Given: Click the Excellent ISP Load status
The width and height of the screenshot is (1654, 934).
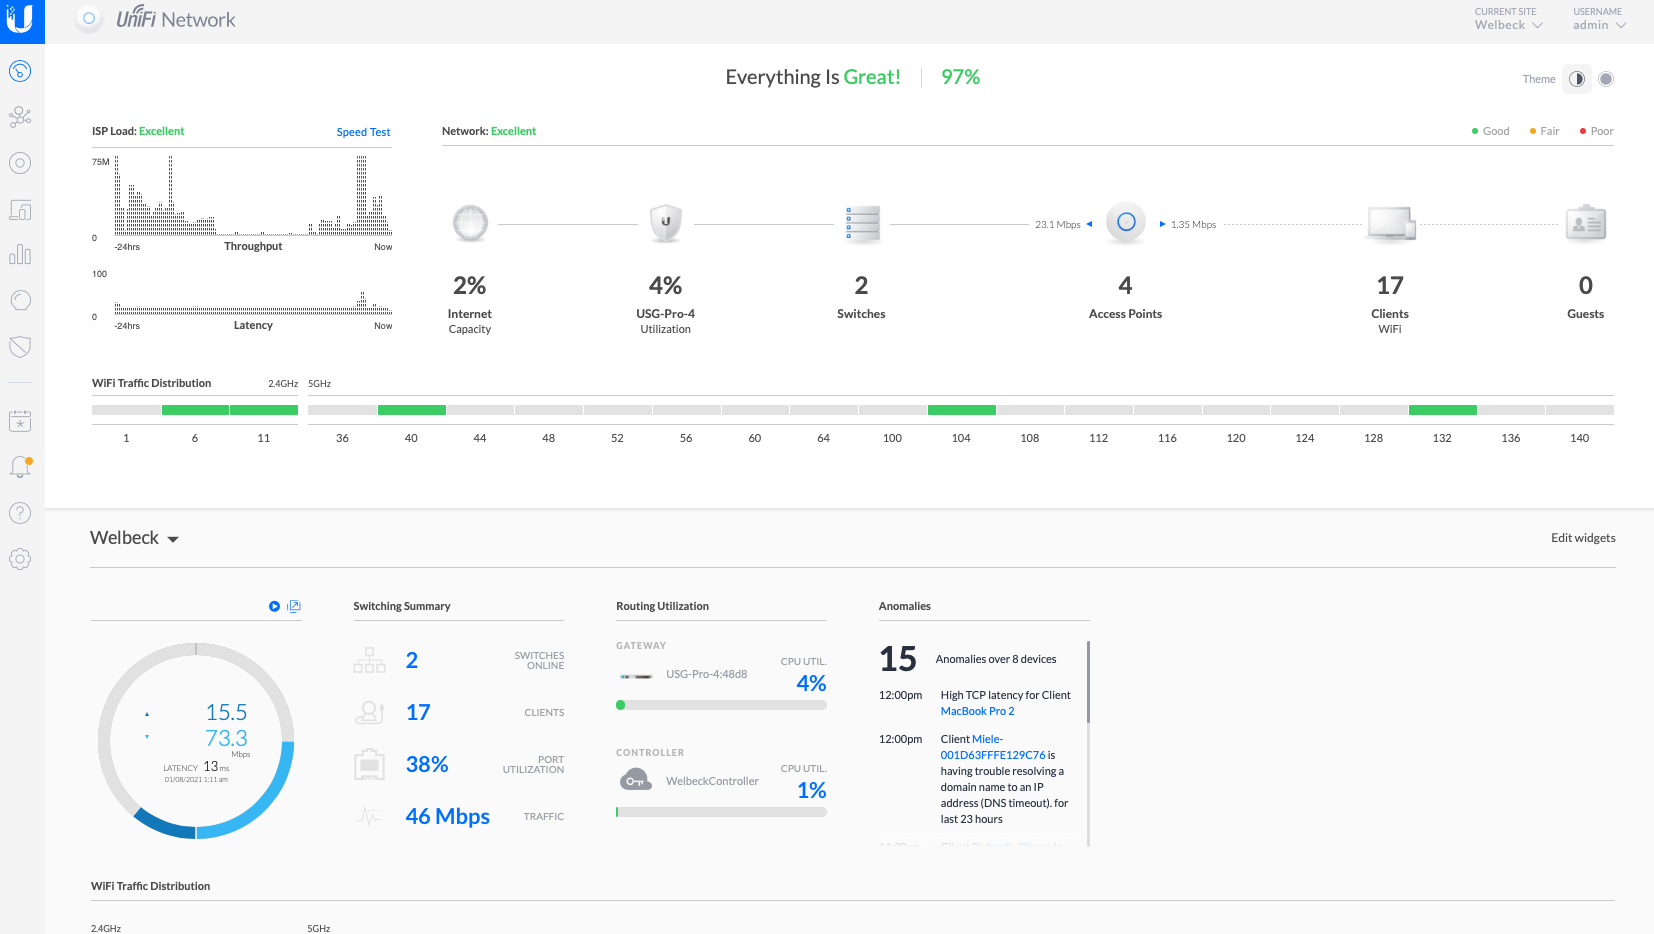Looking at the screenshot, I should click(161, 131).
